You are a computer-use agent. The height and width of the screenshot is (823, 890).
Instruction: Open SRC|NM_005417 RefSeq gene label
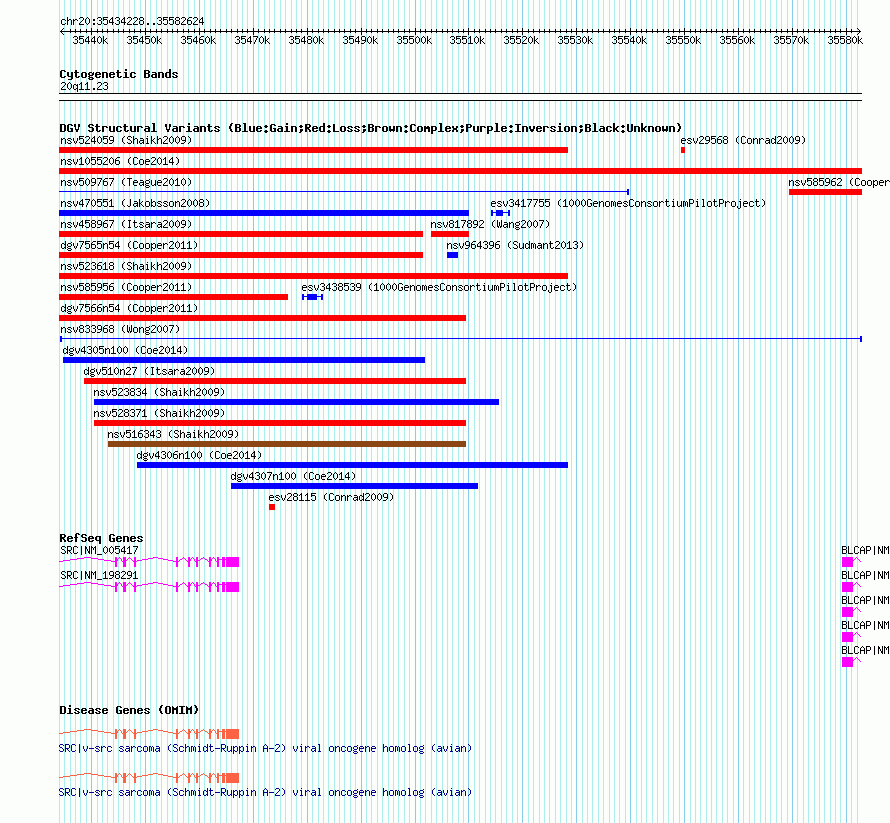pyautogui.click(x=99, y=550)
